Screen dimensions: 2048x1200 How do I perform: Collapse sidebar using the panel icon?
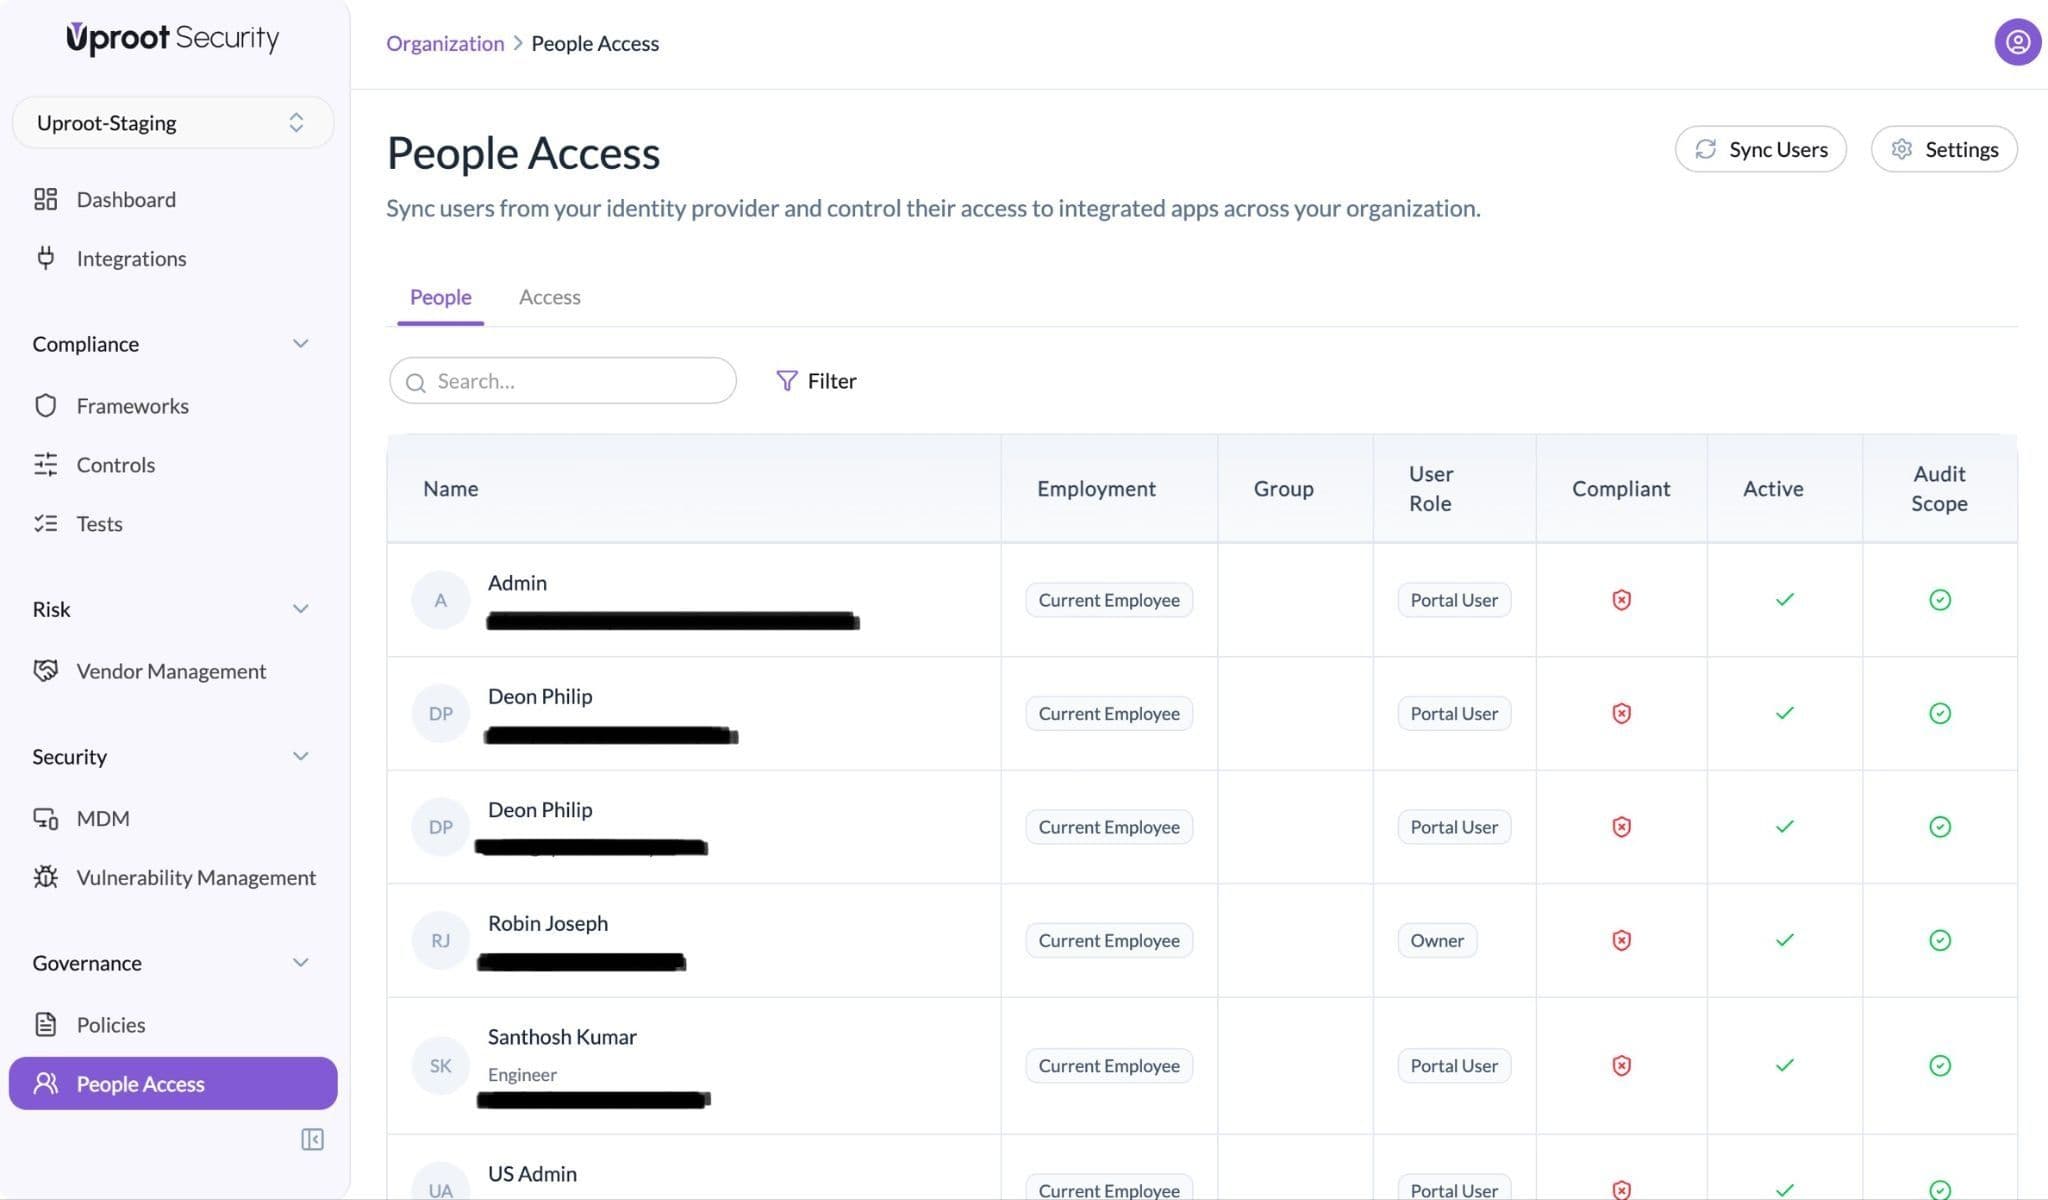pos(312,1139)
